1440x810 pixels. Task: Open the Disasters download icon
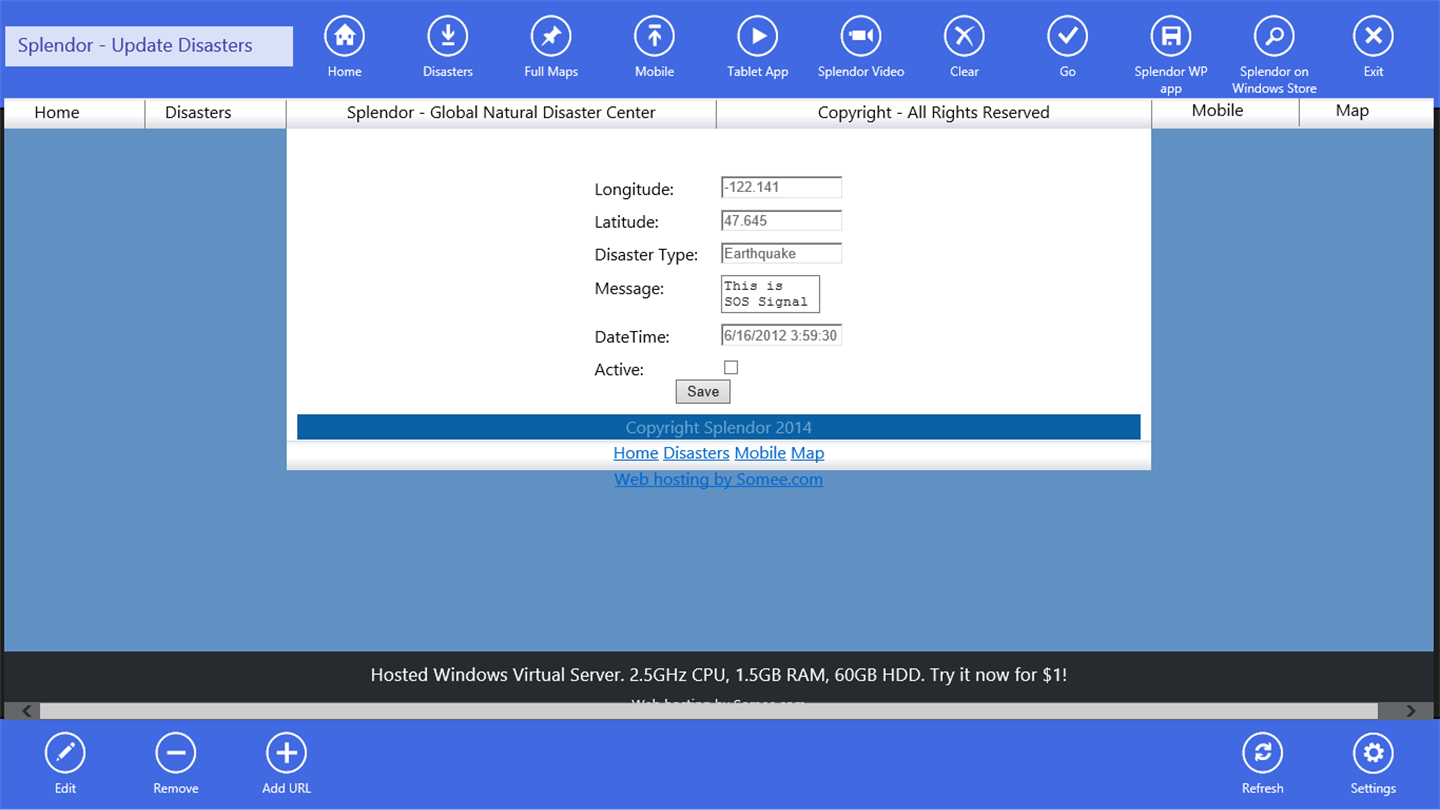tap(447, 37)
